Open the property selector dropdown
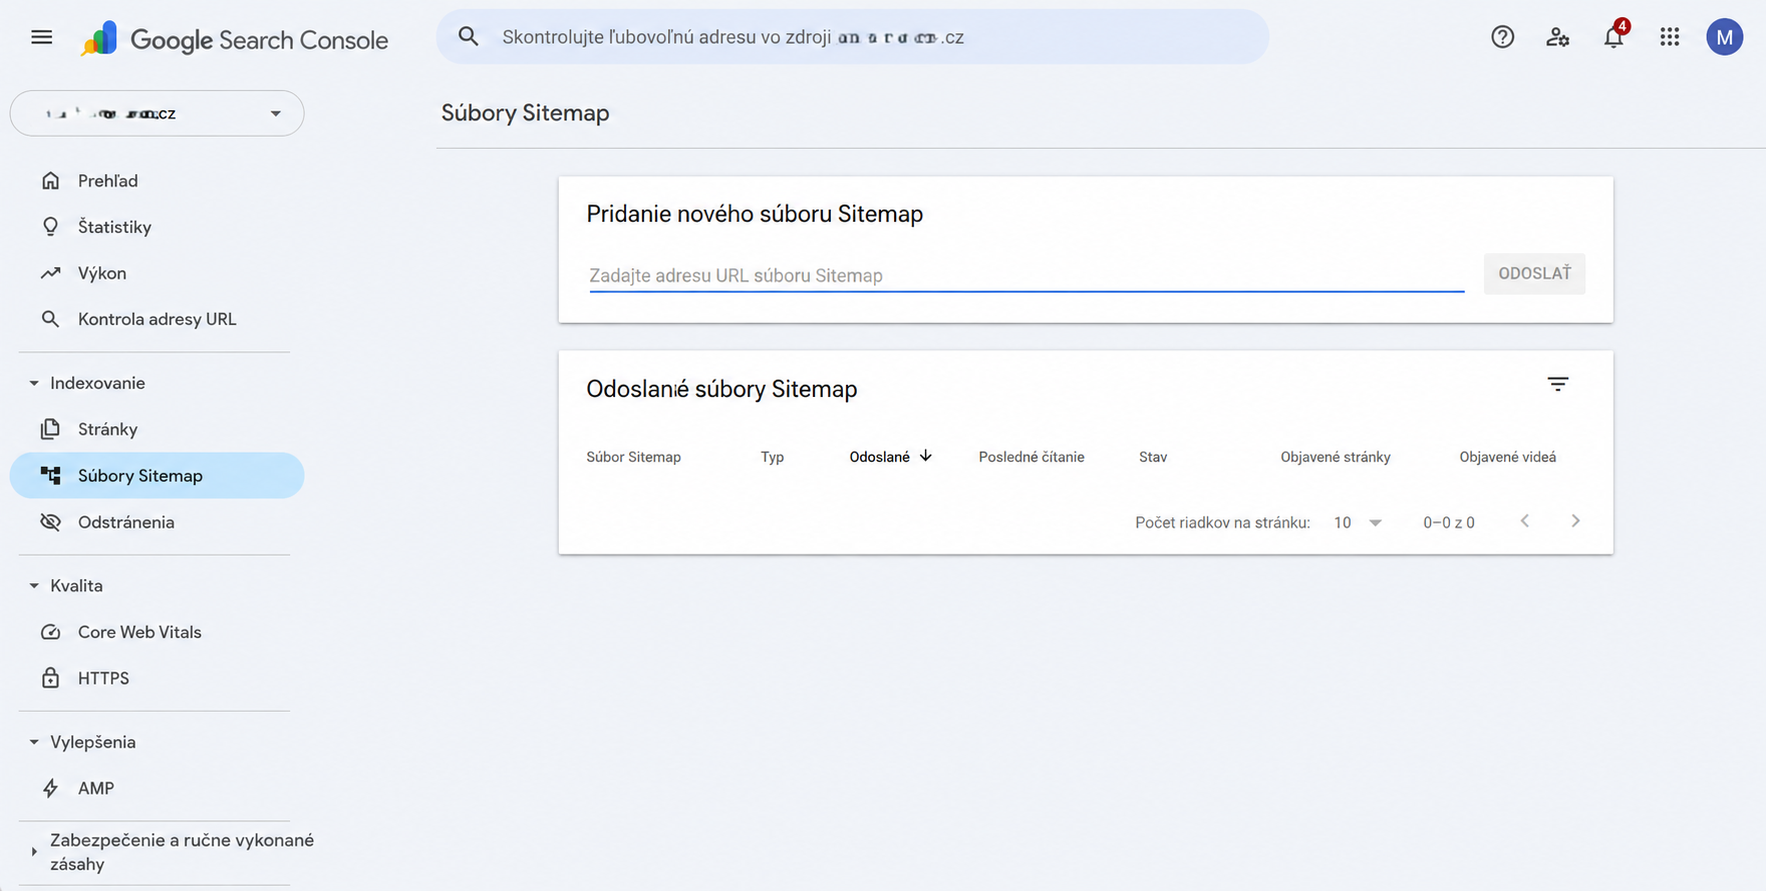 [157, 113]
